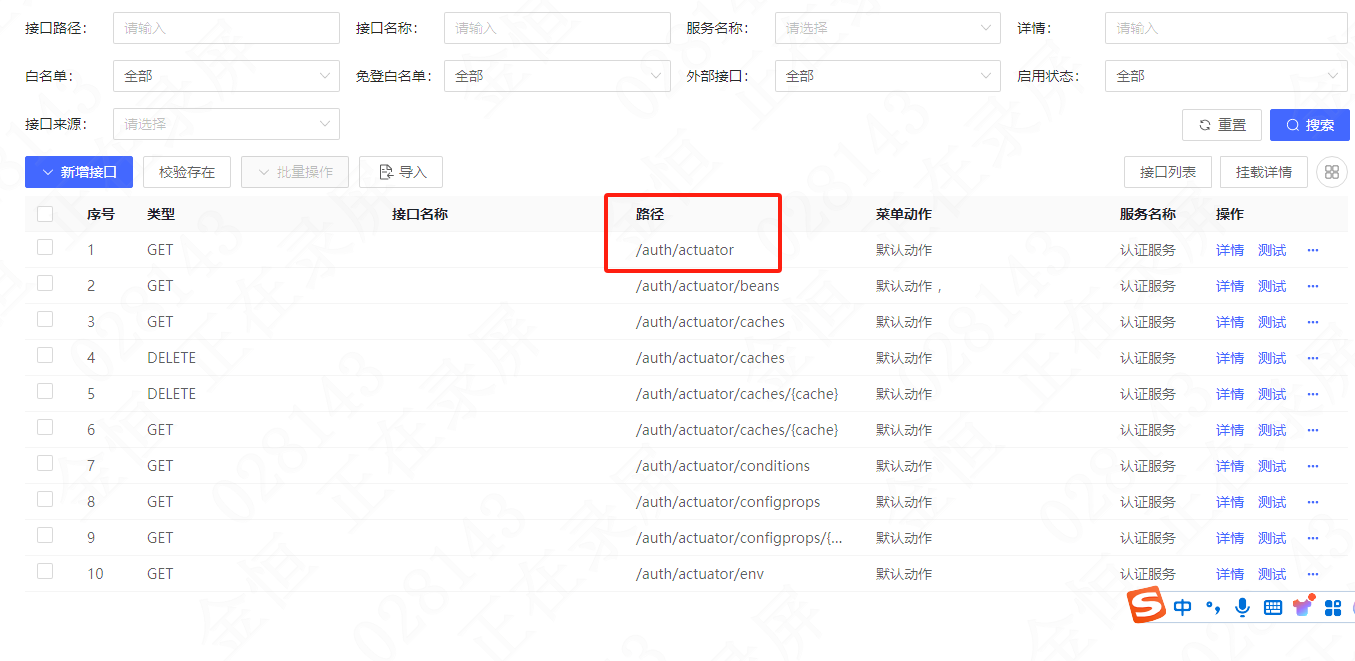Open the more-actions ellipsis for row 7

[1313, 466]
